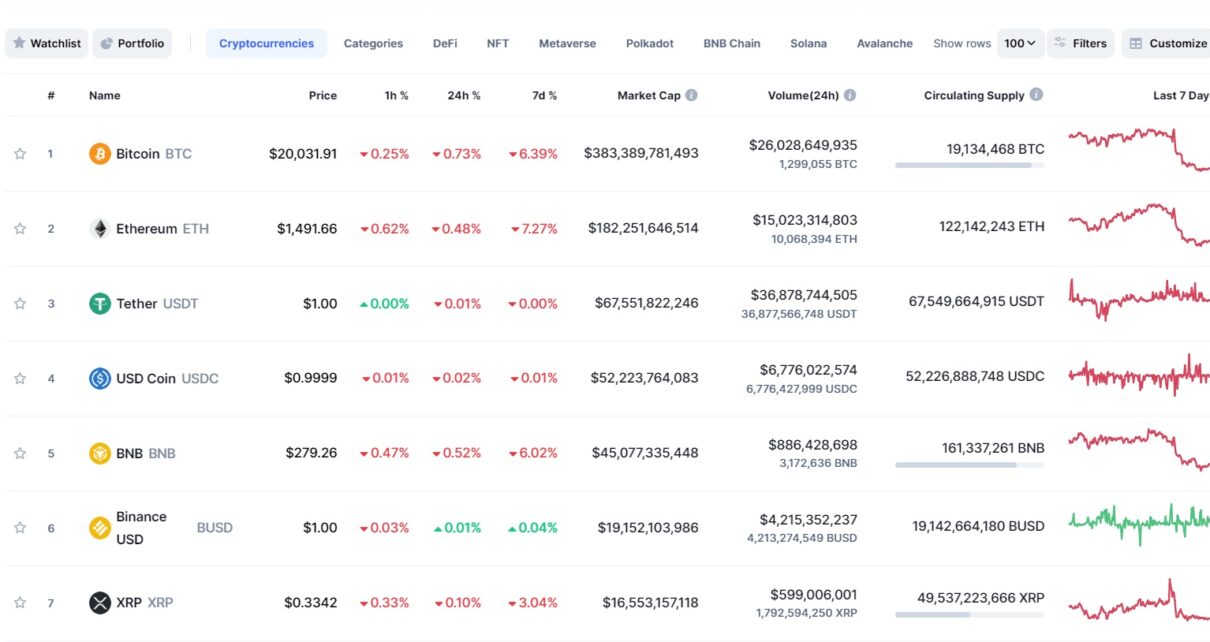Sort by the 7d % column header
Screen dimensions: 1210x642
pos(545,96)
